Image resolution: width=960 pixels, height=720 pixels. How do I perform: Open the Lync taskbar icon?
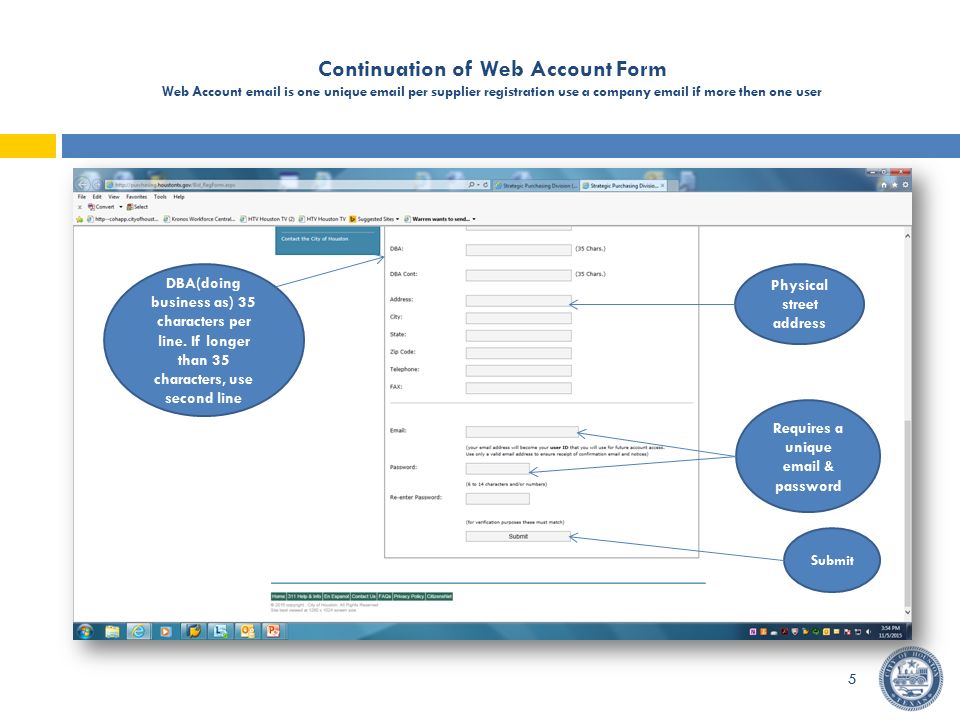point(220,631)
